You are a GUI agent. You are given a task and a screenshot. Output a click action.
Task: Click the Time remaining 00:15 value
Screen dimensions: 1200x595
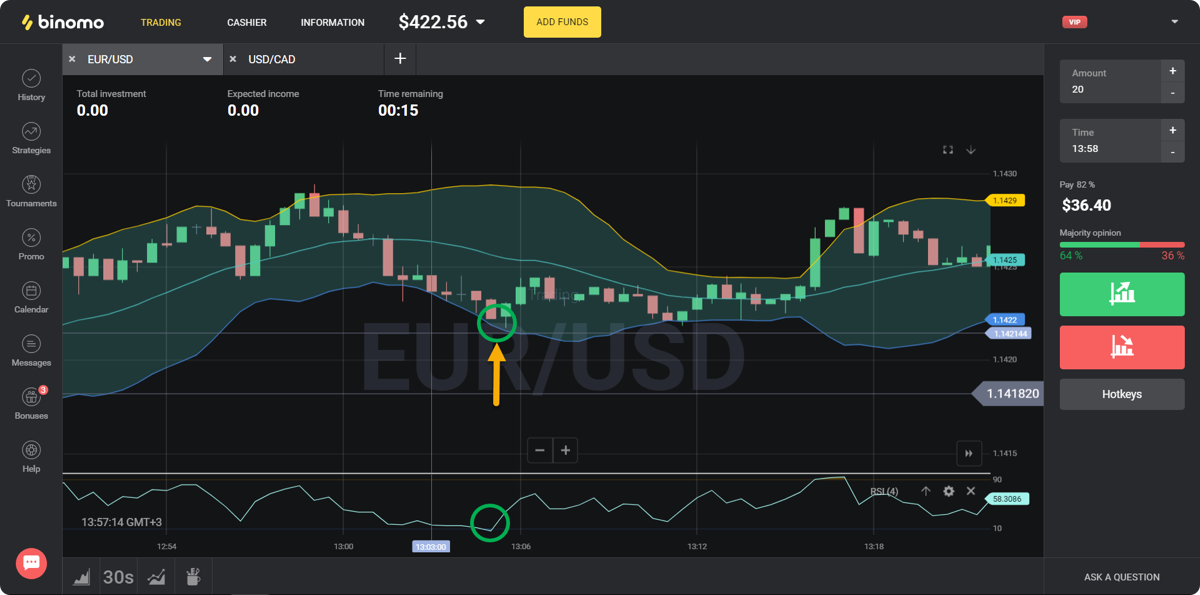pyautogui.click(x=398, y=110)
